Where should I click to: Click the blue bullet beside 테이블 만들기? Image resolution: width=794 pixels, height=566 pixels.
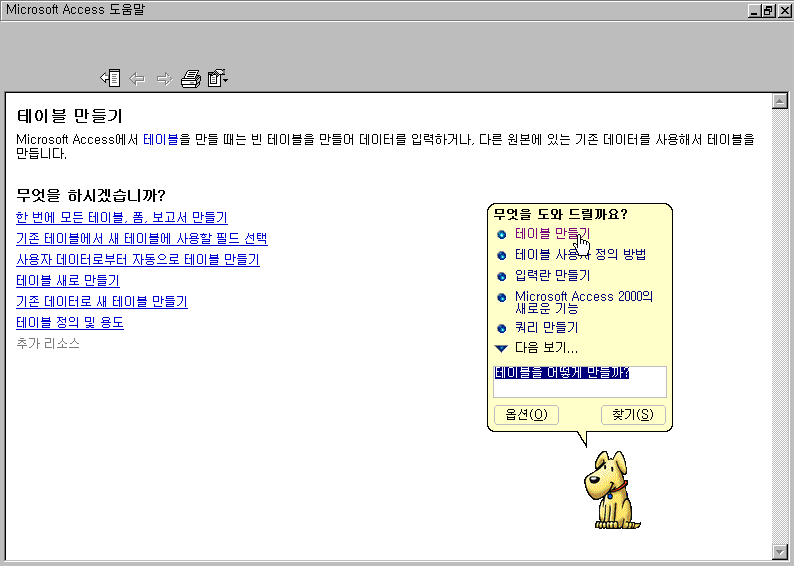tap(501, 234)
